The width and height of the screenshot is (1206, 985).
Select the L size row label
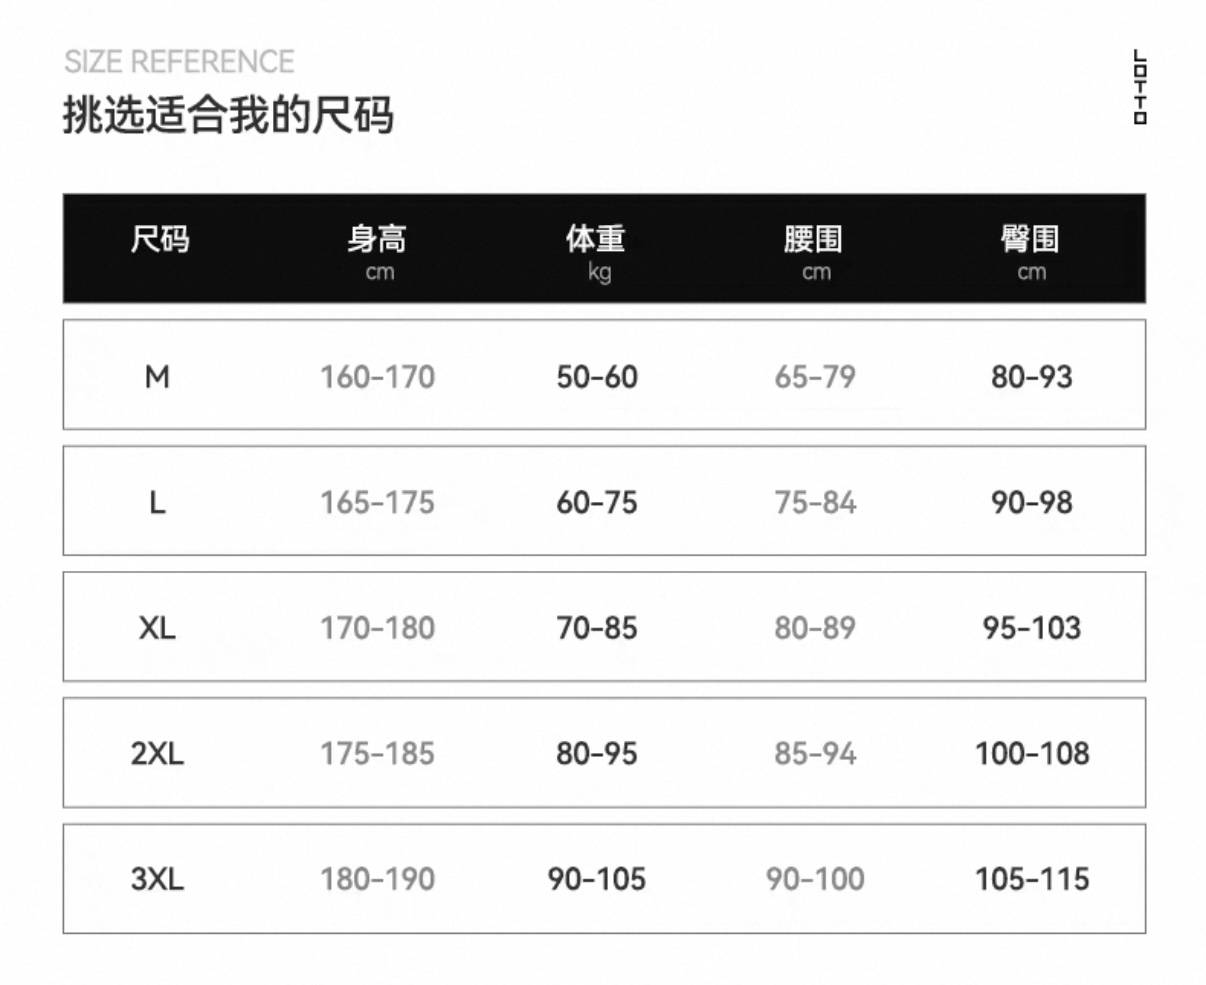pos(157,503)
